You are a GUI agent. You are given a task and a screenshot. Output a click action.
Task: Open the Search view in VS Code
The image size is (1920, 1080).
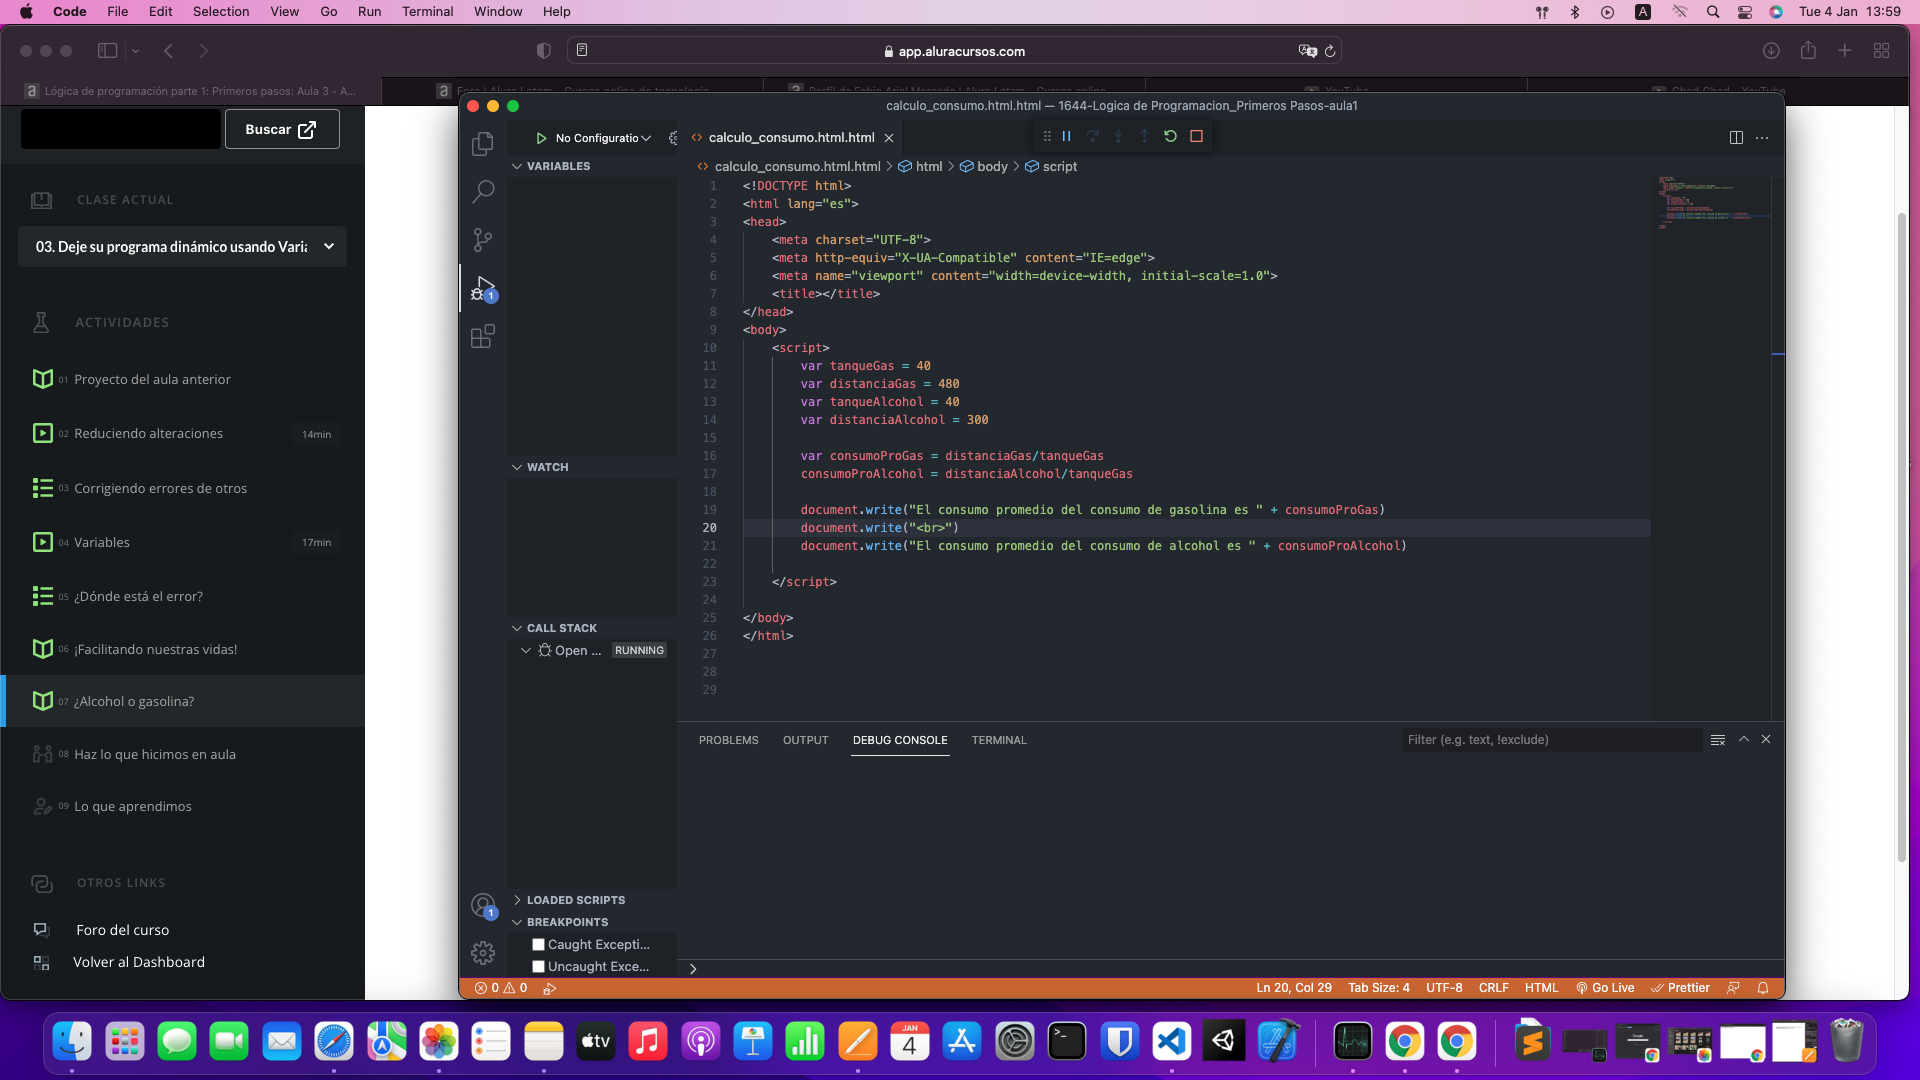(x=483, y=191)
